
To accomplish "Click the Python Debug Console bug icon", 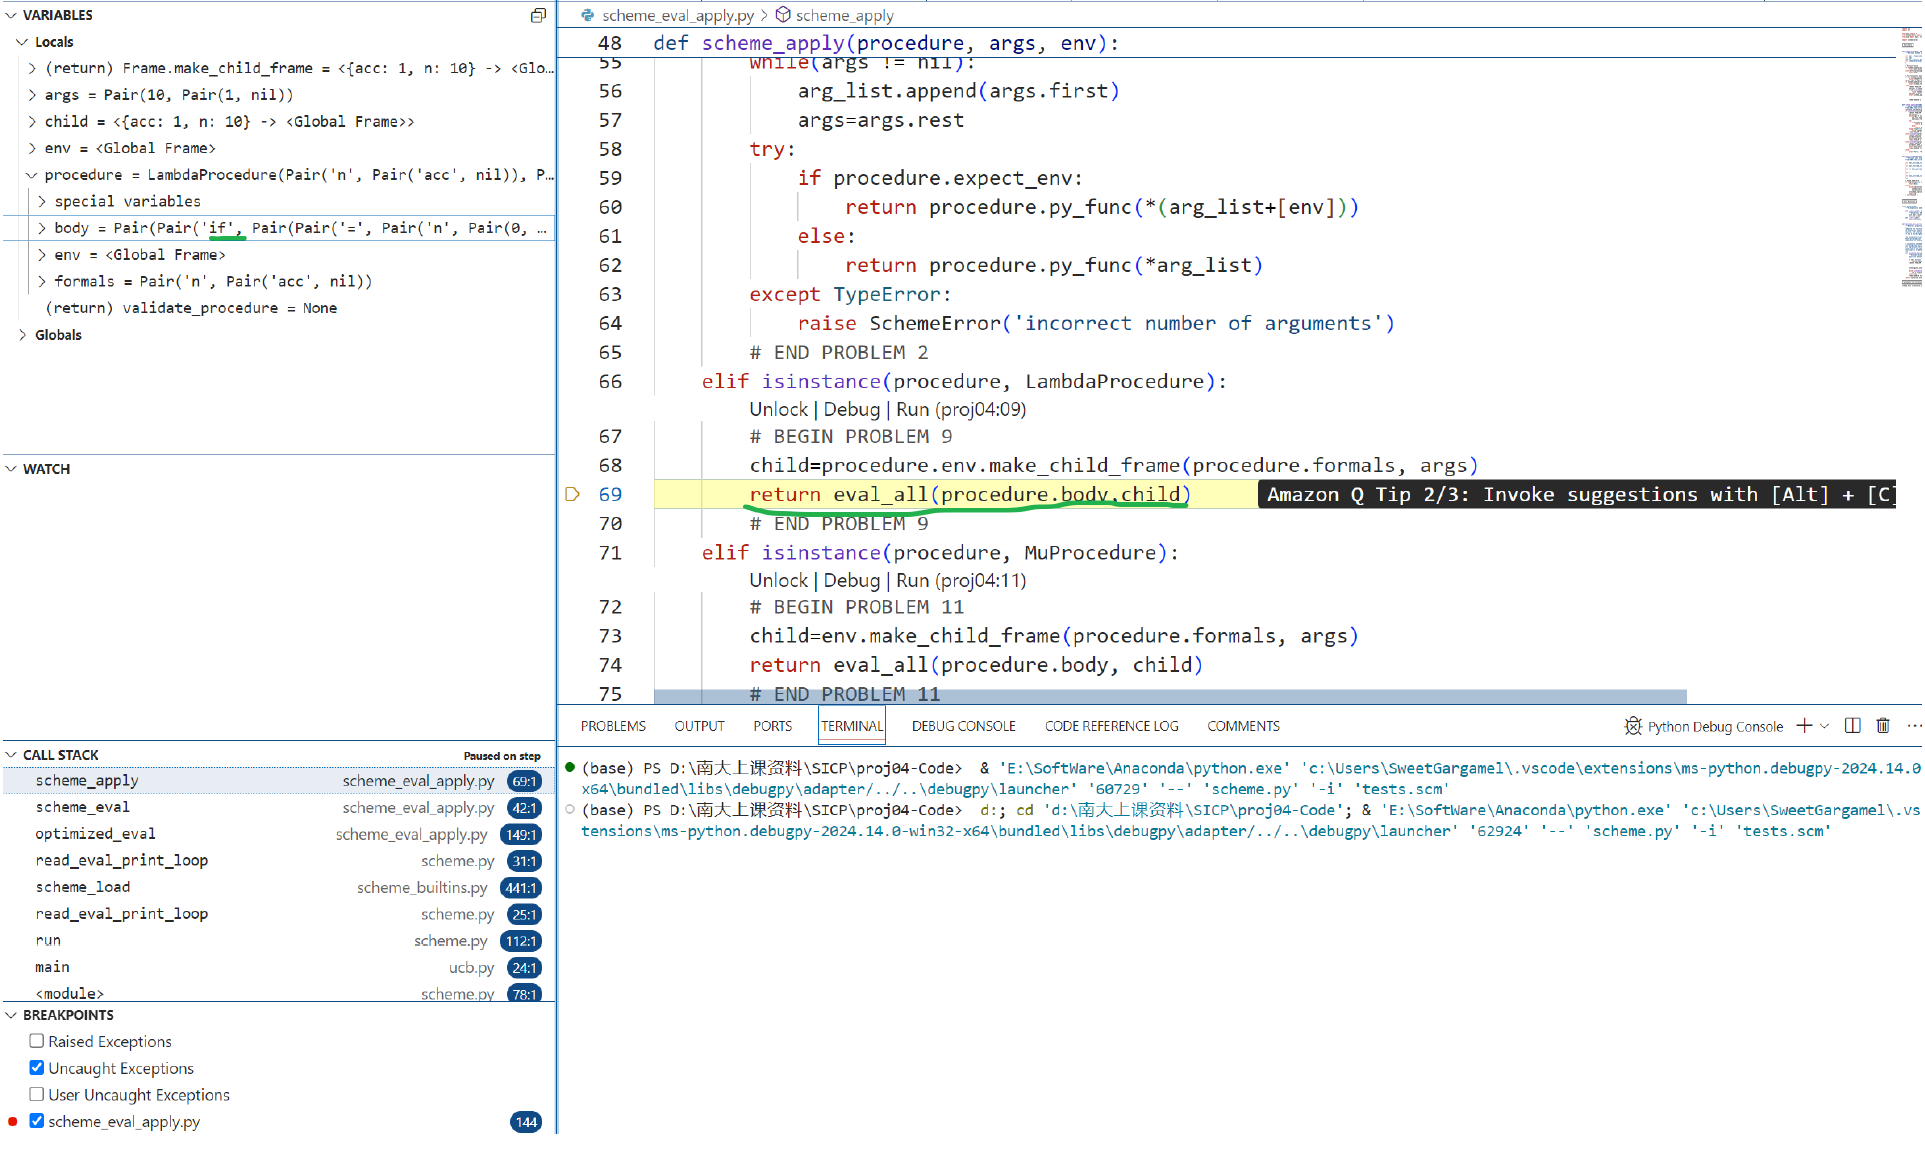I will click(1633, 726).
